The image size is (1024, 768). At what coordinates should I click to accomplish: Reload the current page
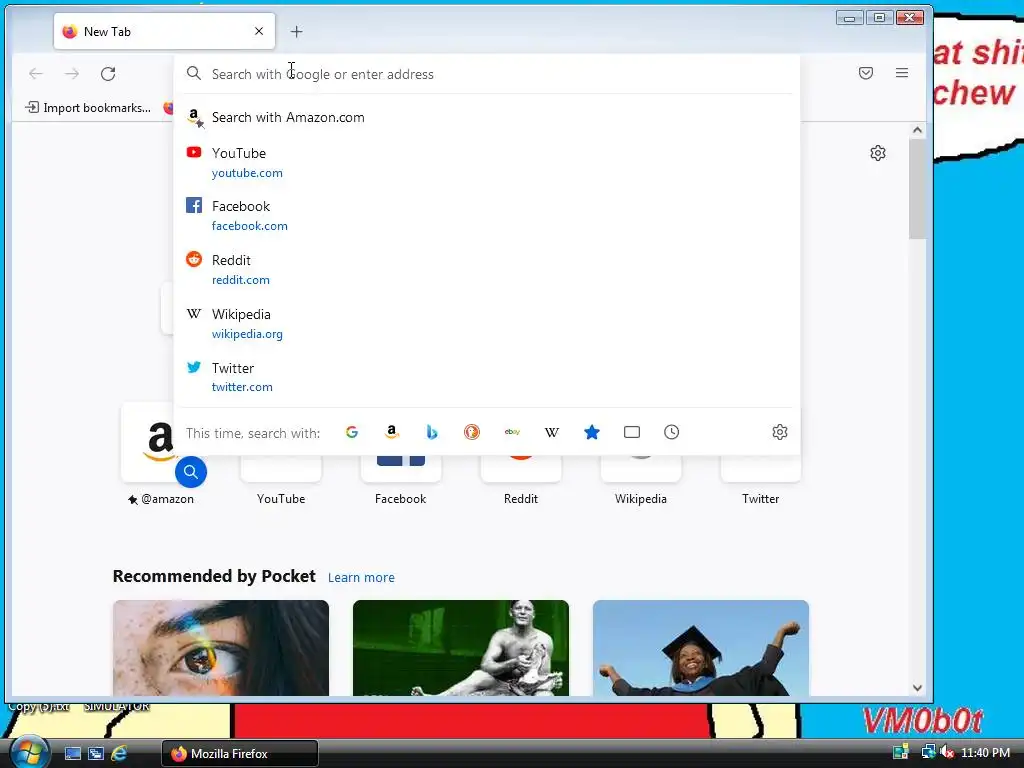coord(108,74)
